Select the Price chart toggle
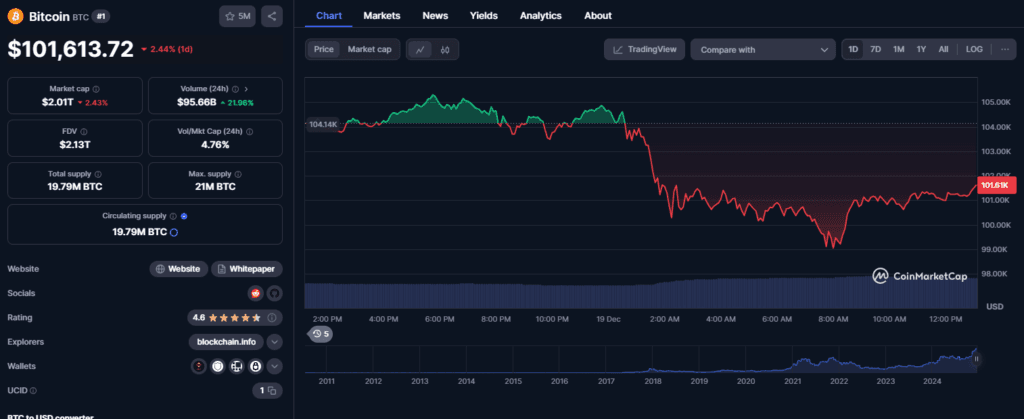1024x419 pixels. [324, 50]
